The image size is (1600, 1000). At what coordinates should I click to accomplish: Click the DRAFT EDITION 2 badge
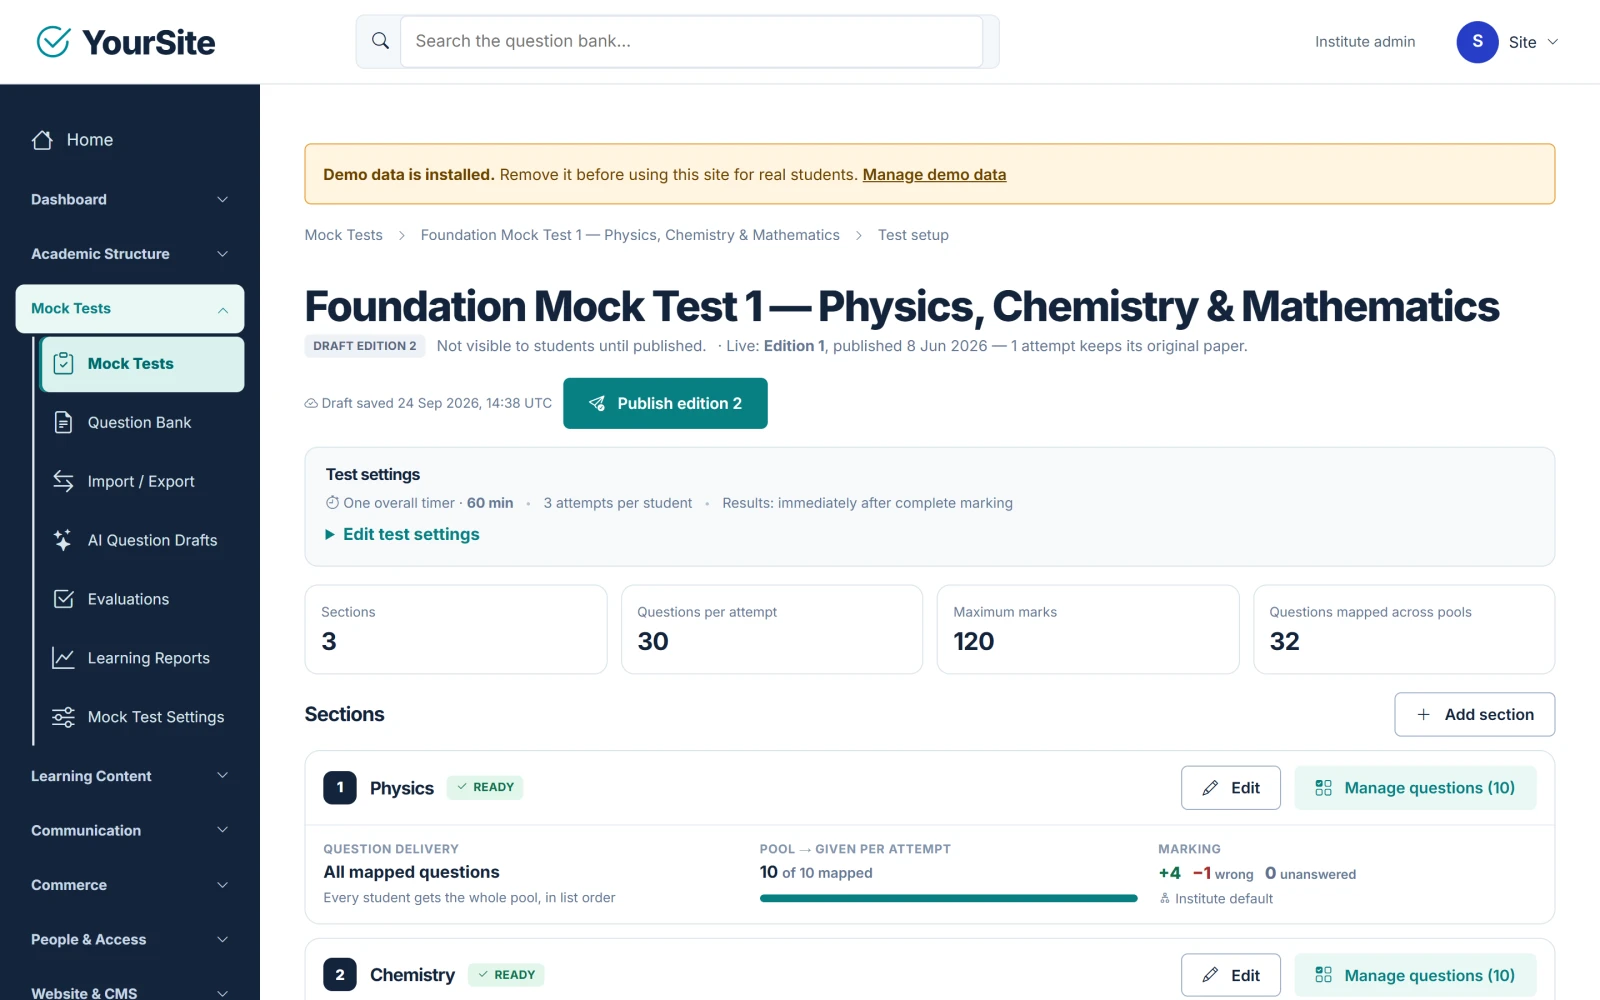click(x=365, y=346)
